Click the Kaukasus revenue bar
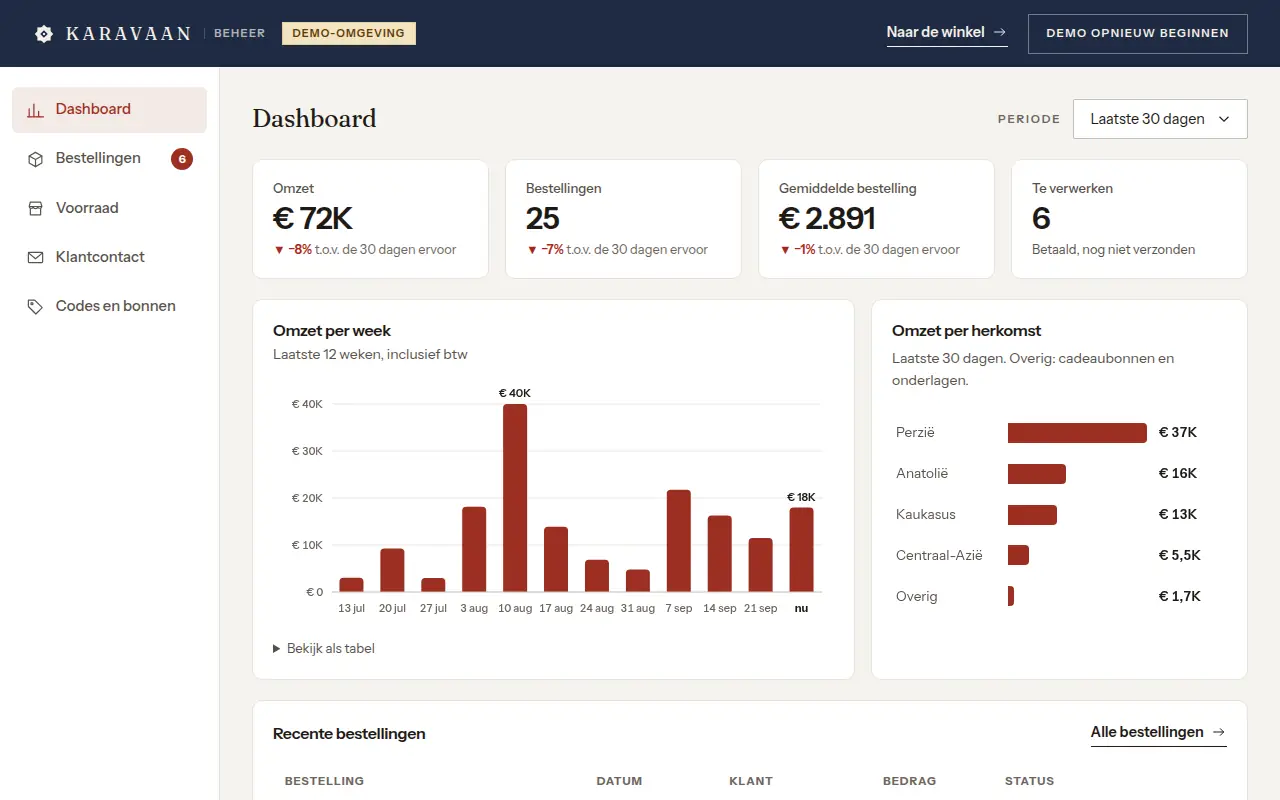The image size is (1280, 800). tap(1032, 515)
